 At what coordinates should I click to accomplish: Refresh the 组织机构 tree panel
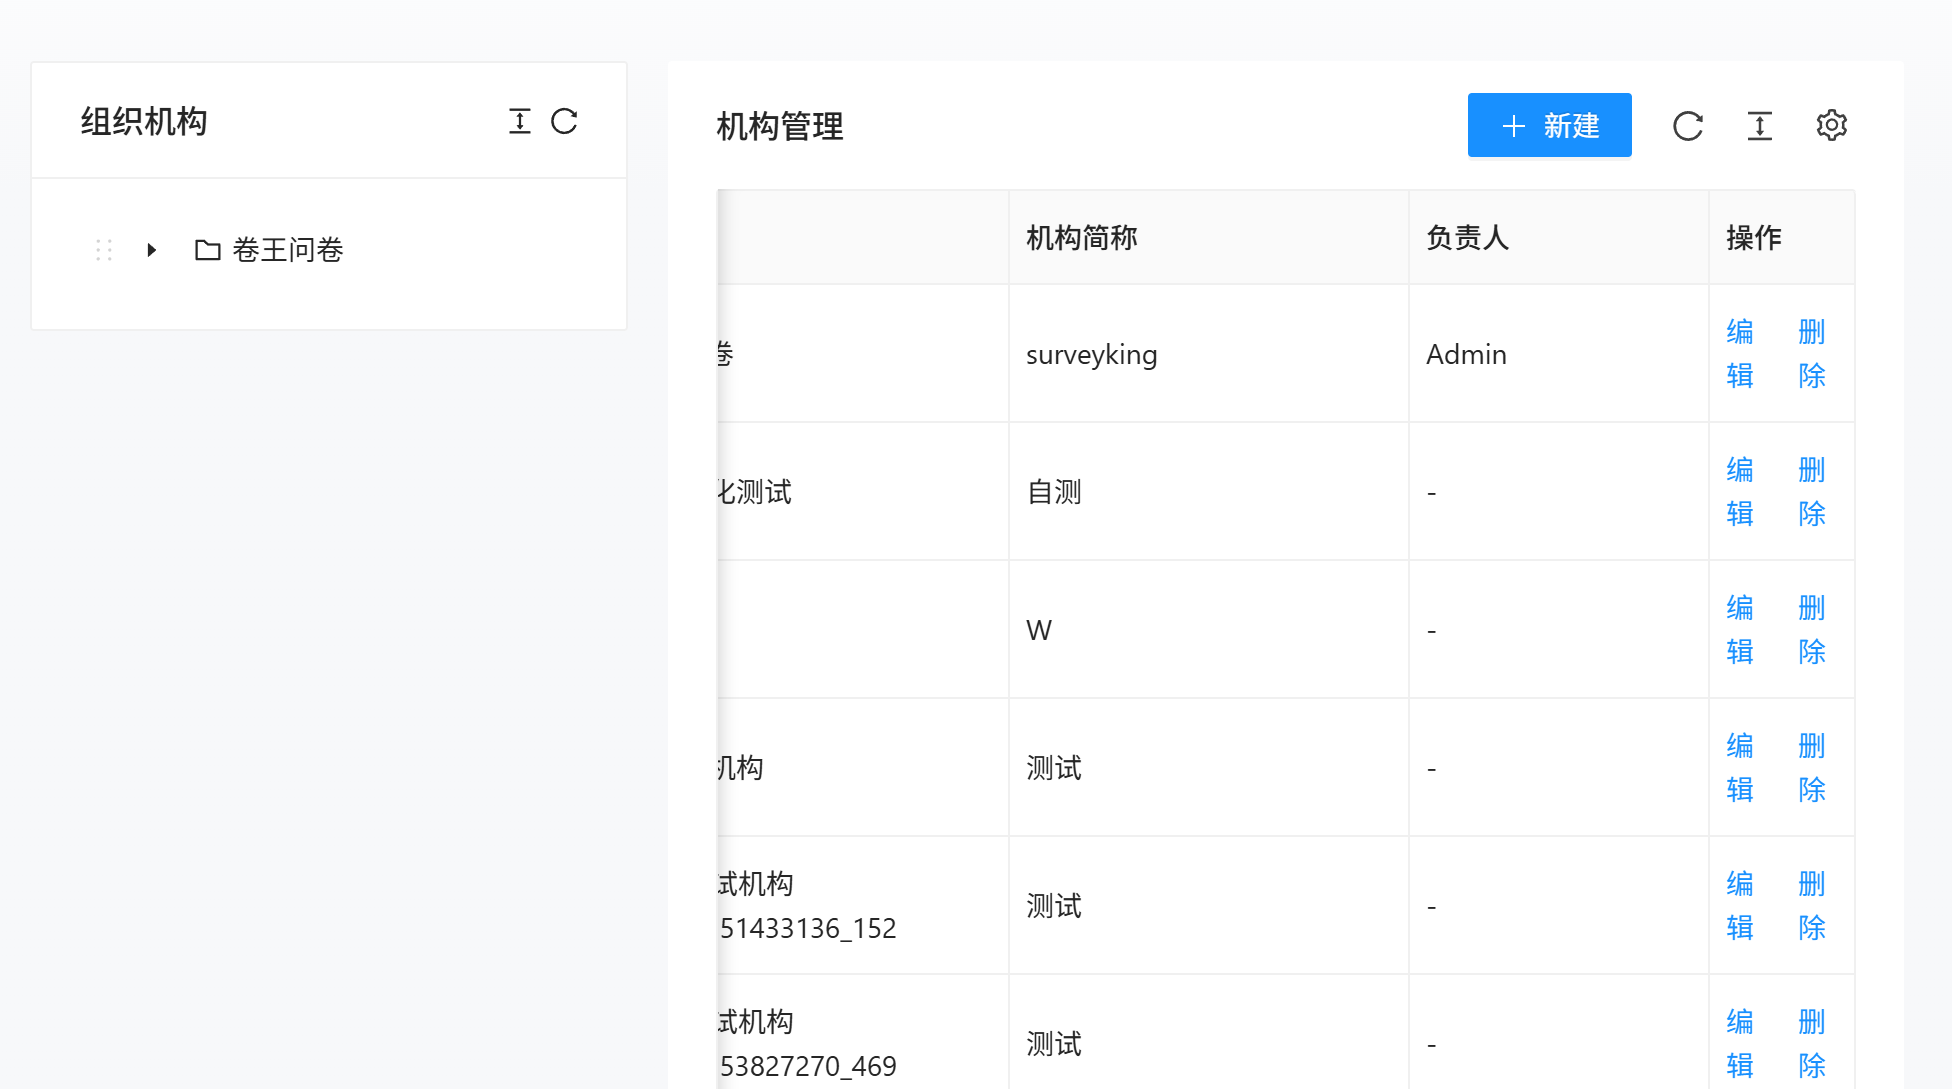(x=565, y=121)
